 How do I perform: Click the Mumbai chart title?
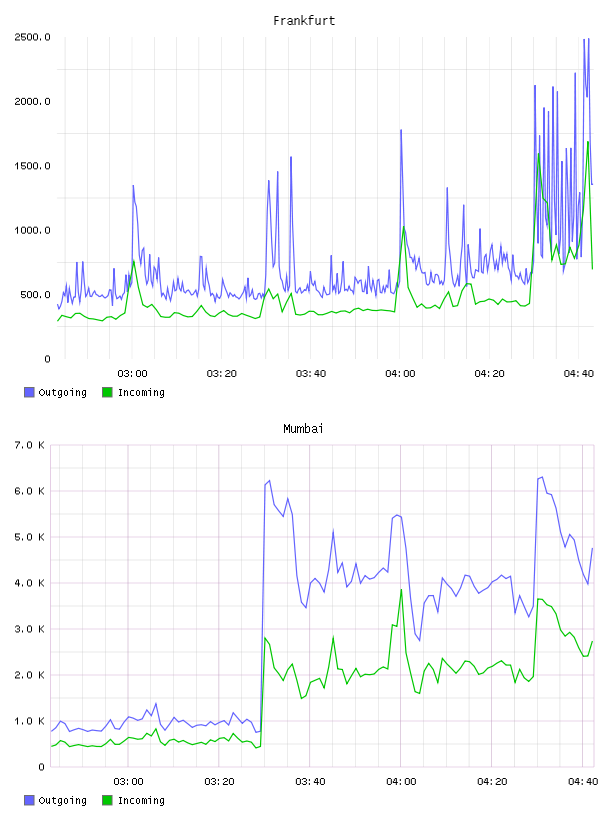(303, 429)
